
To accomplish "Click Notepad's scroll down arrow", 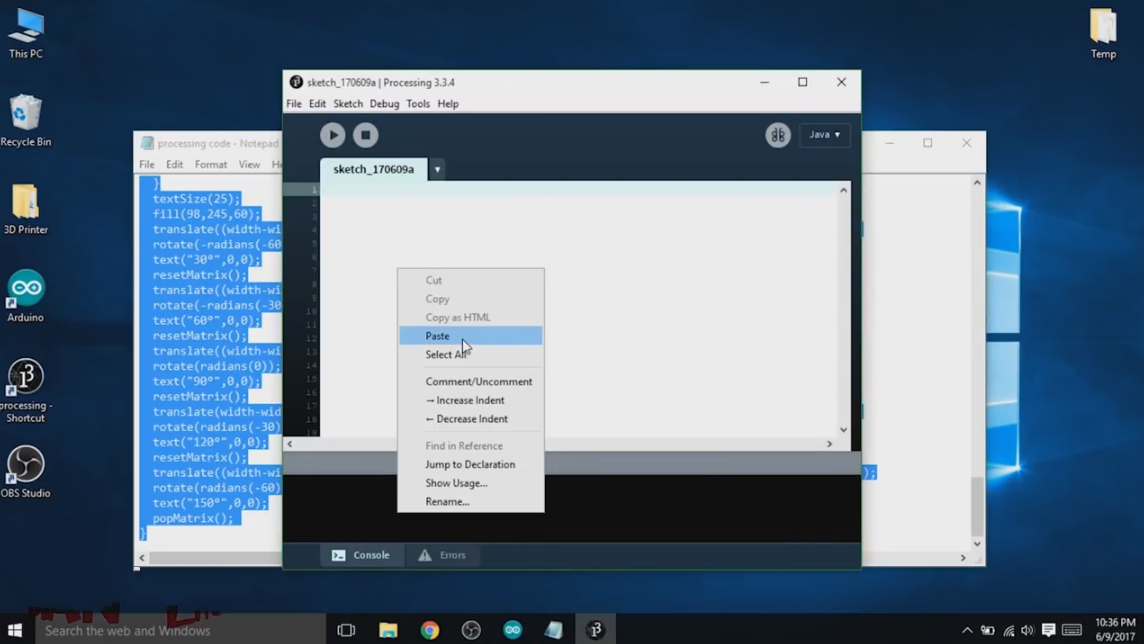I will pyautogui.click(x=978, y=544).
